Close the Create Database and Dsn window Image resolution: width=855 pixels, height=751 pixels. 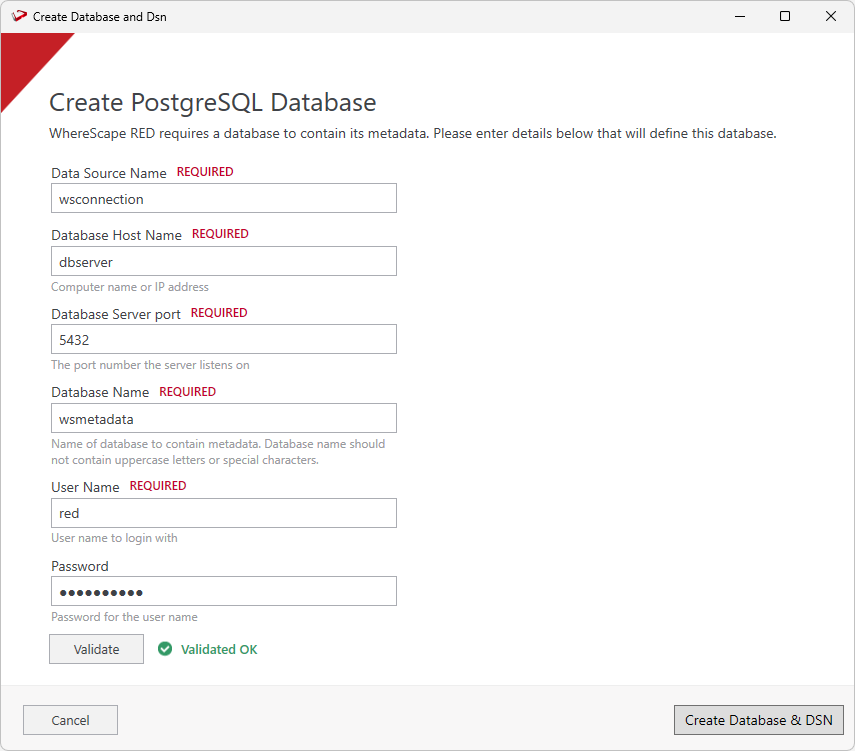click(830, 16)
